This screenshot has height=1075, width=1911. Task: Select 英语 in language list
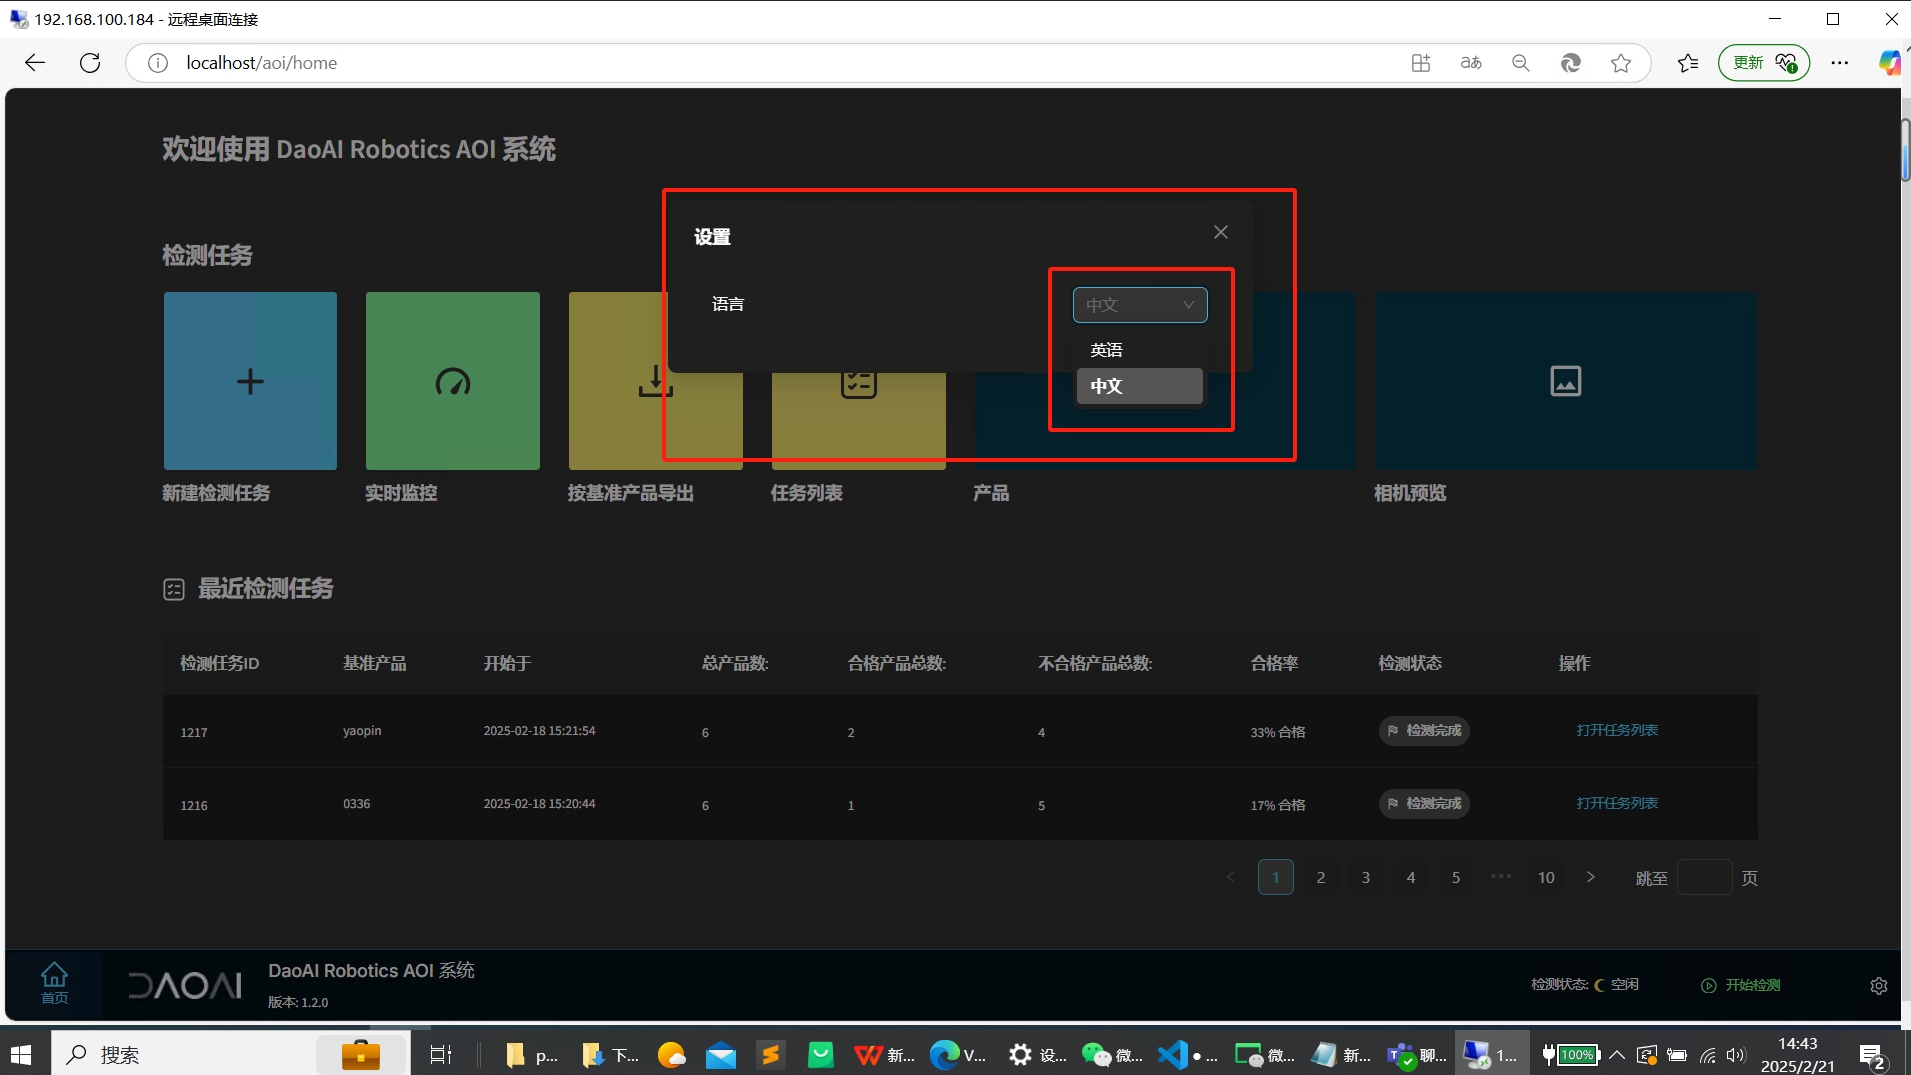coord(1139,350)
